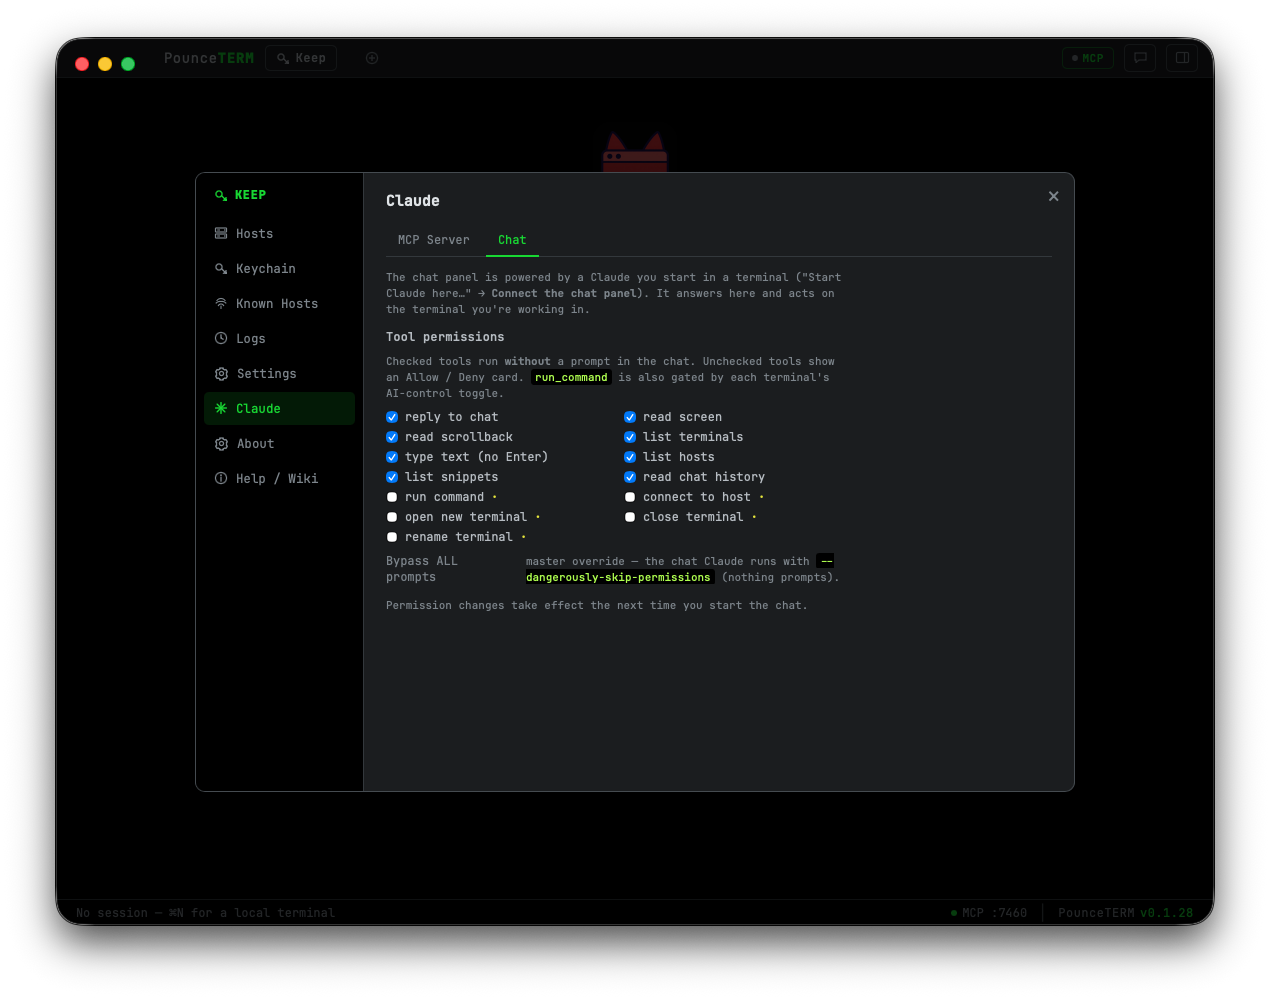Click the PounceTERM v0.1.28 version text
This screenshot has width=1270, height=999.
pos(1126,913)
